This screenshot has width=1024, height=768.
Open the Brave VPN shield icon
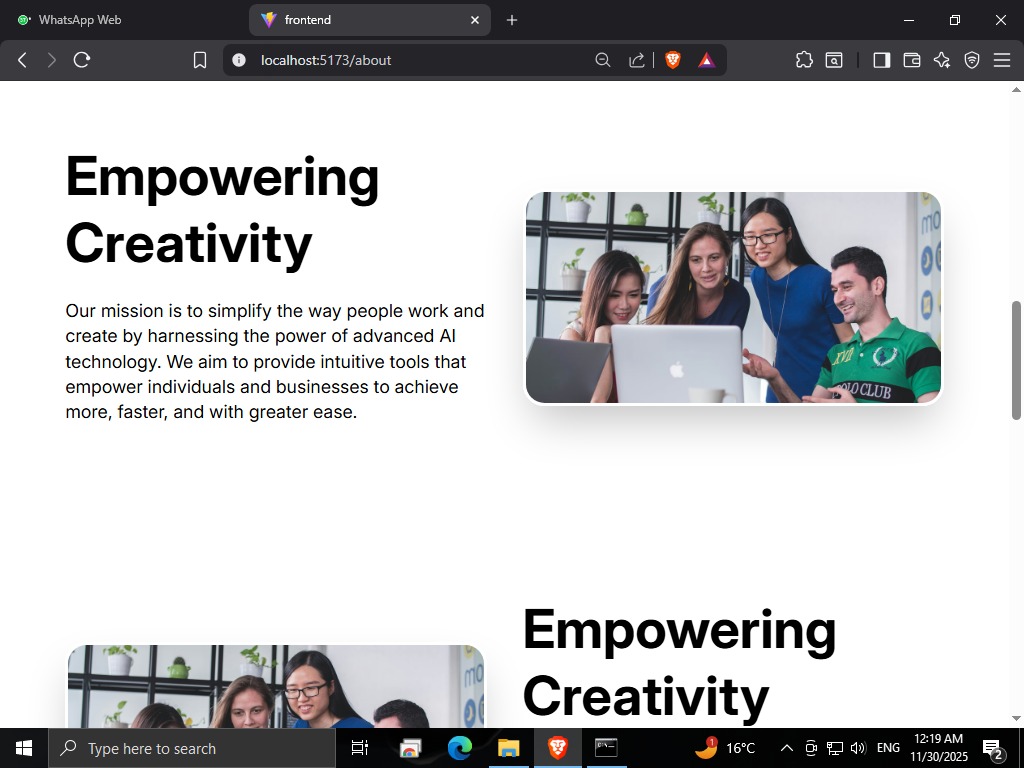[971, 60]
